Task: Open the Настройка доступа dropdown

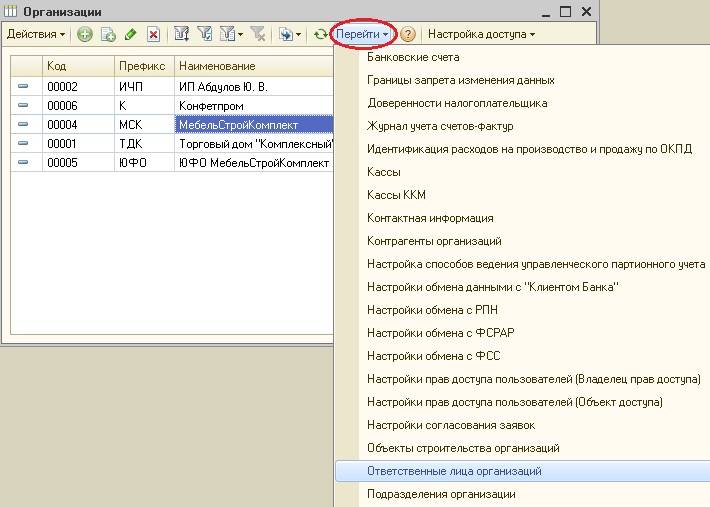Action: click(481, 34)
